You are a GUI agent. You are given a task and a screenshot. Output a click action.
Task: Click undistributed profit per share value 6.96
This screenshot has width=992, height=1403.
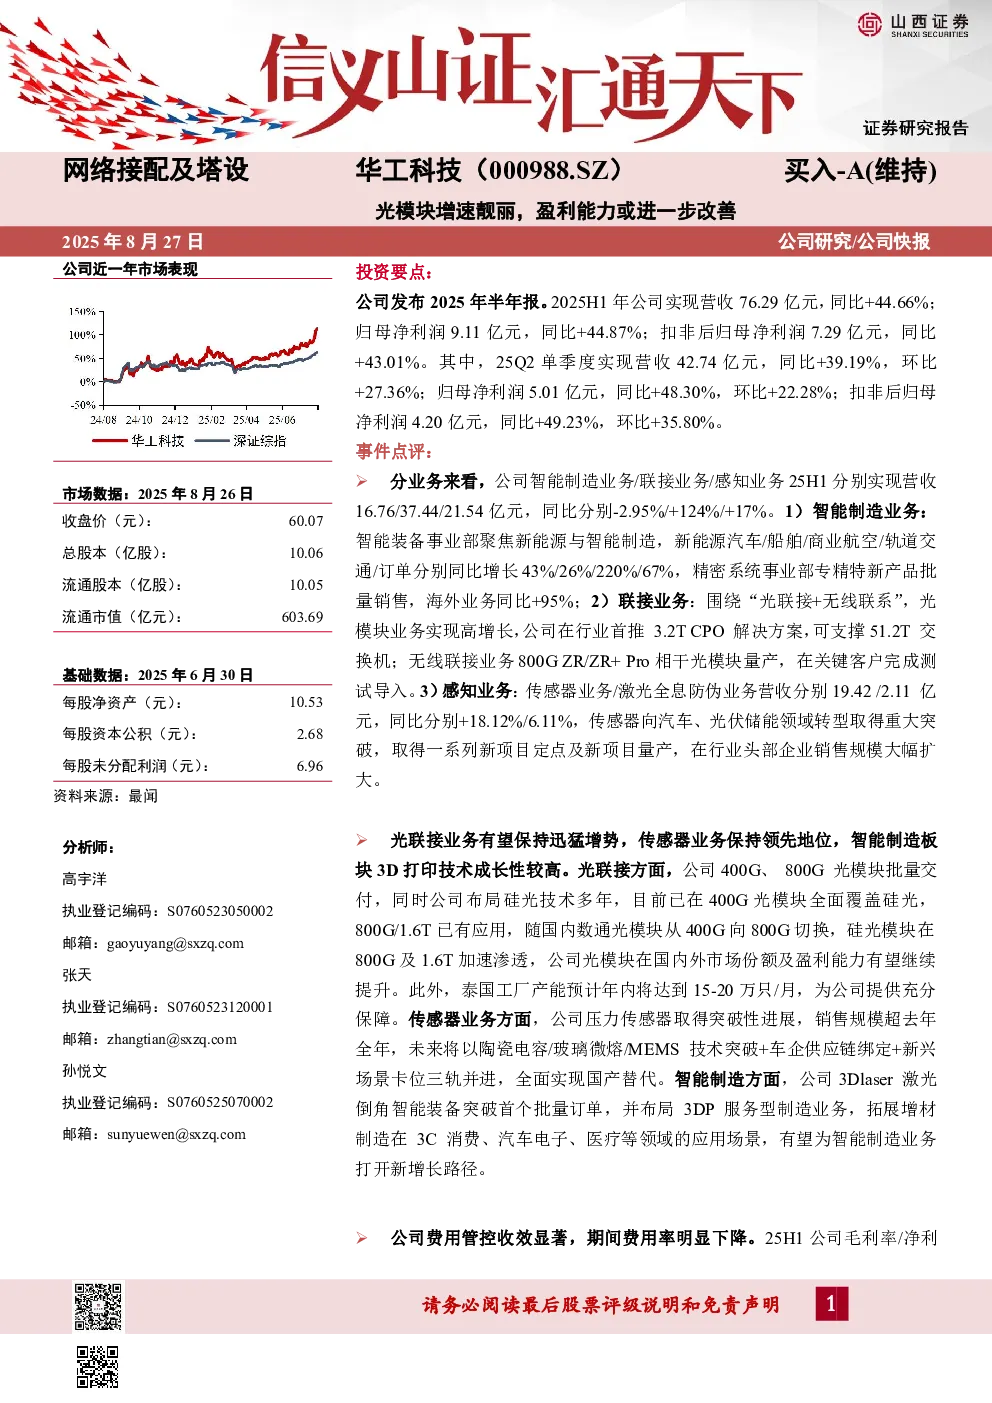coord(310,766)
